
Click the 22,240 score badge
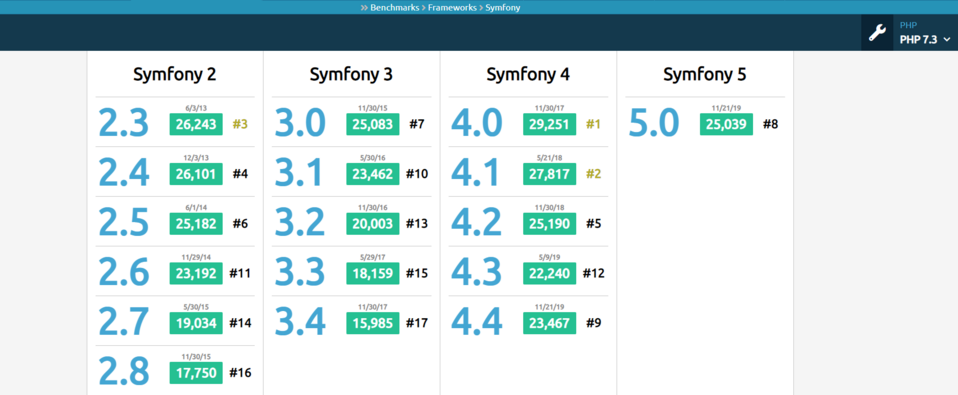click(549, 274)
